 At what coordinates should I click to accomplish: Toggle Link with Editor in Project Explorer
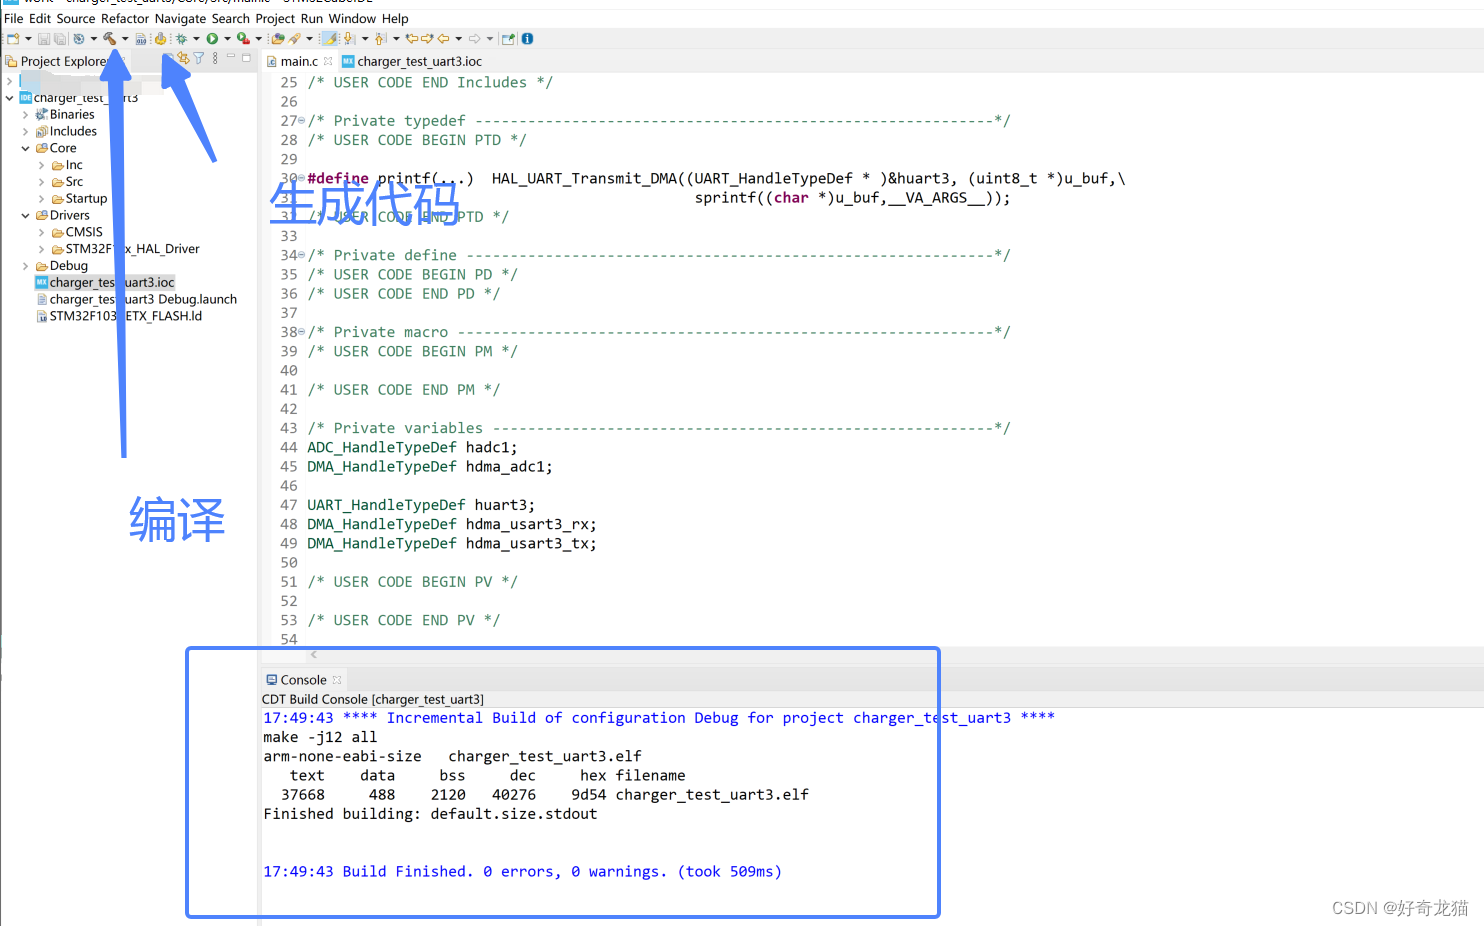point(183,58)
